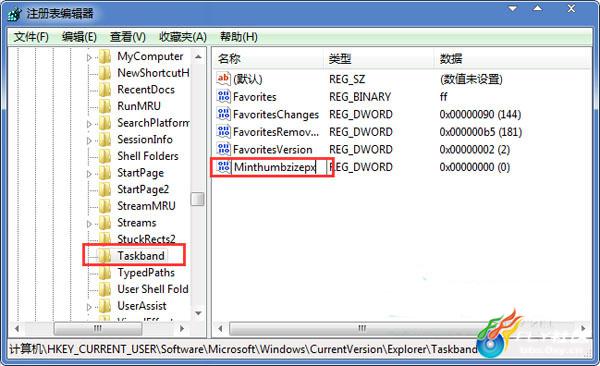This screenshot has height=366, width=600.
Task: Click the tree pane horizontal scroll left arrow
Action: coord(16,328)
